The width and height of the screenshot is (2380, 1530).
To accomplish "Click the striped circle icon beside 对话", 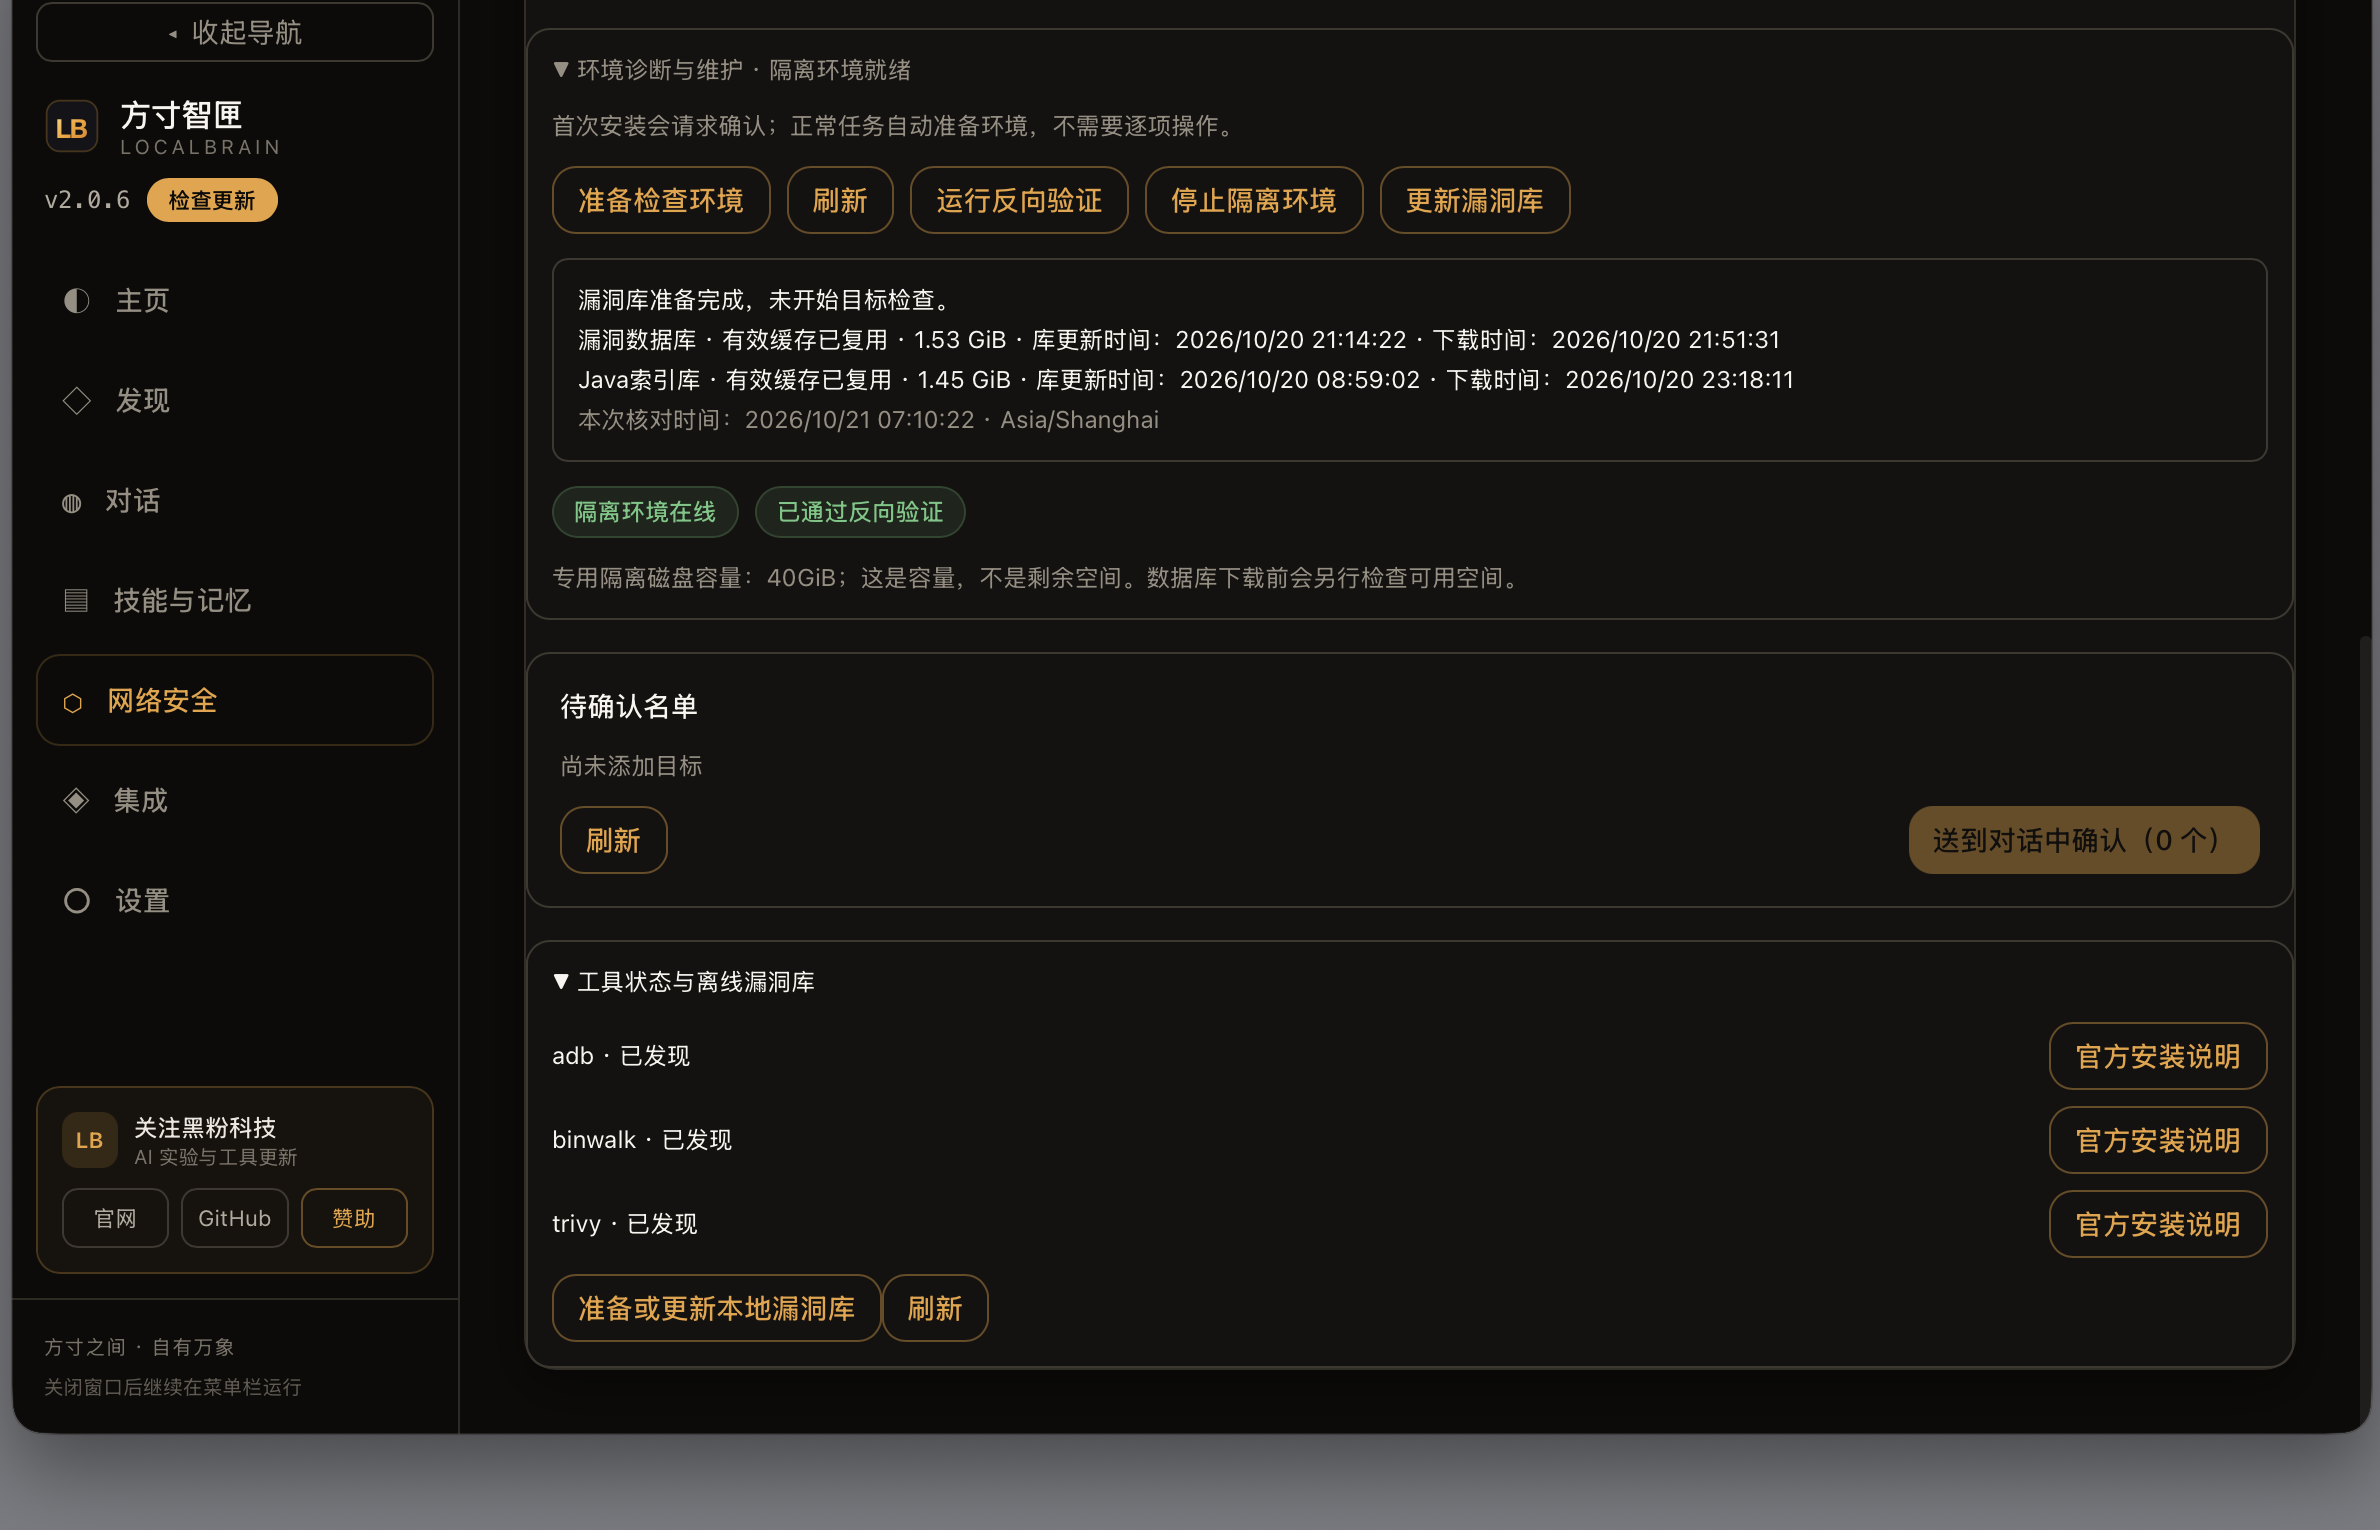I will [x=72, y=503].
